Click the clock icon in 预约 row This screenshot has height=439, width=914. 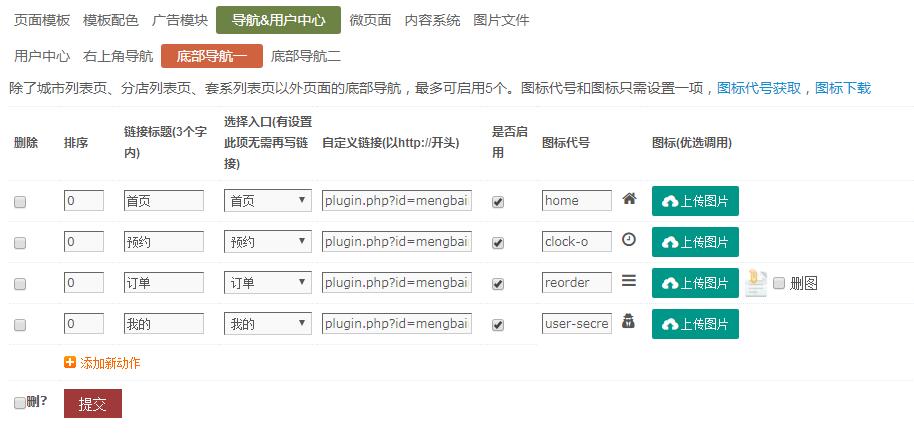629,240
